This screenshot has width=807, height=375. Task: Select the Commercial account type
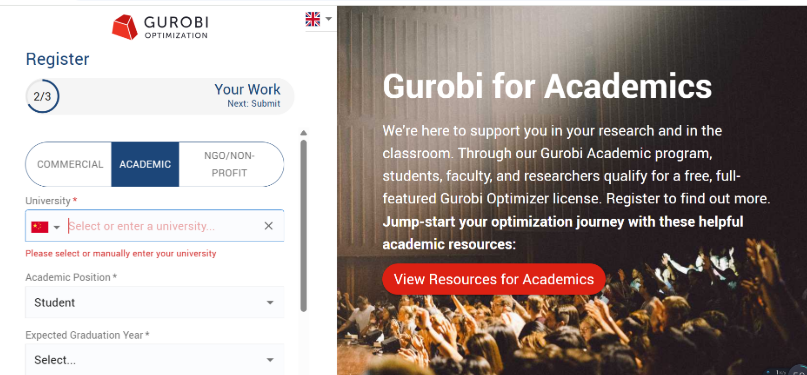(70, 165)
